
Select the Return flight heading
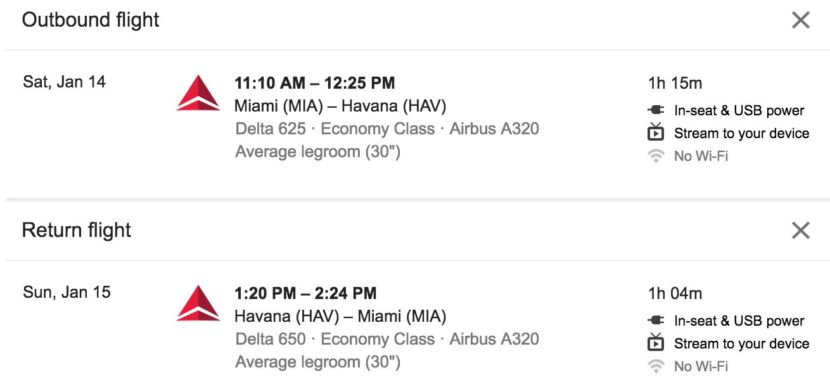point(76,230)
